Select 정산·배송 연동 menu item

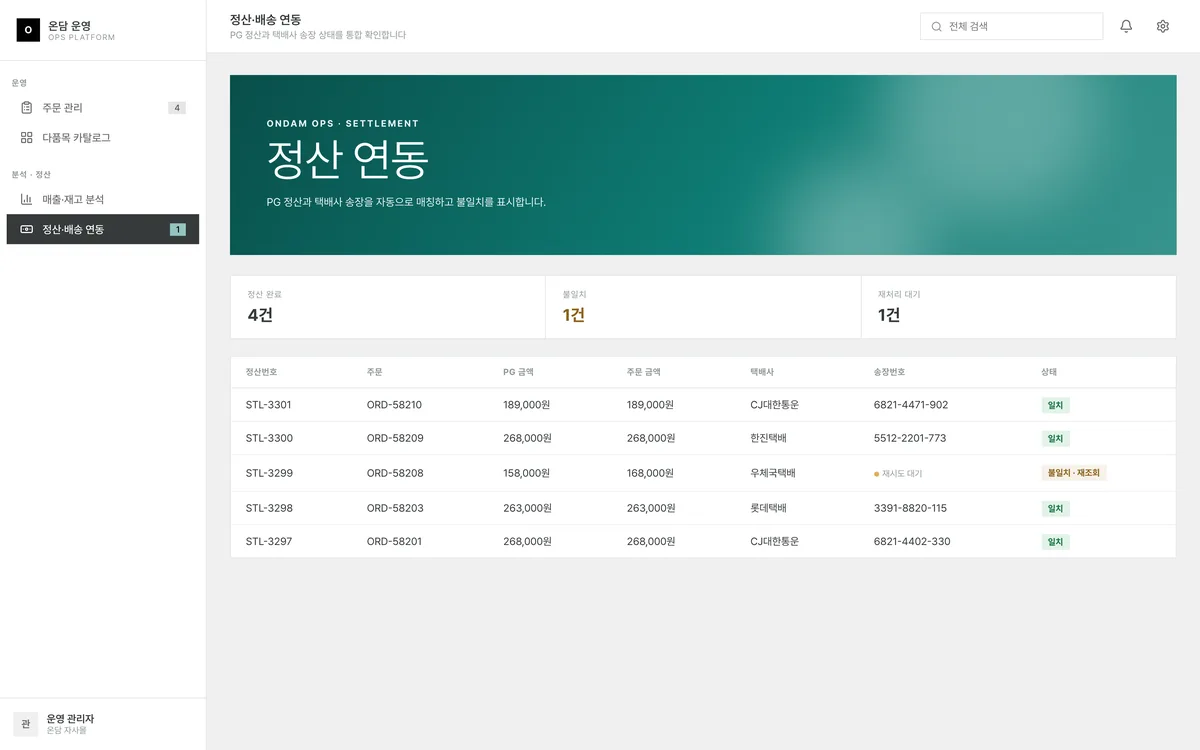103,229
